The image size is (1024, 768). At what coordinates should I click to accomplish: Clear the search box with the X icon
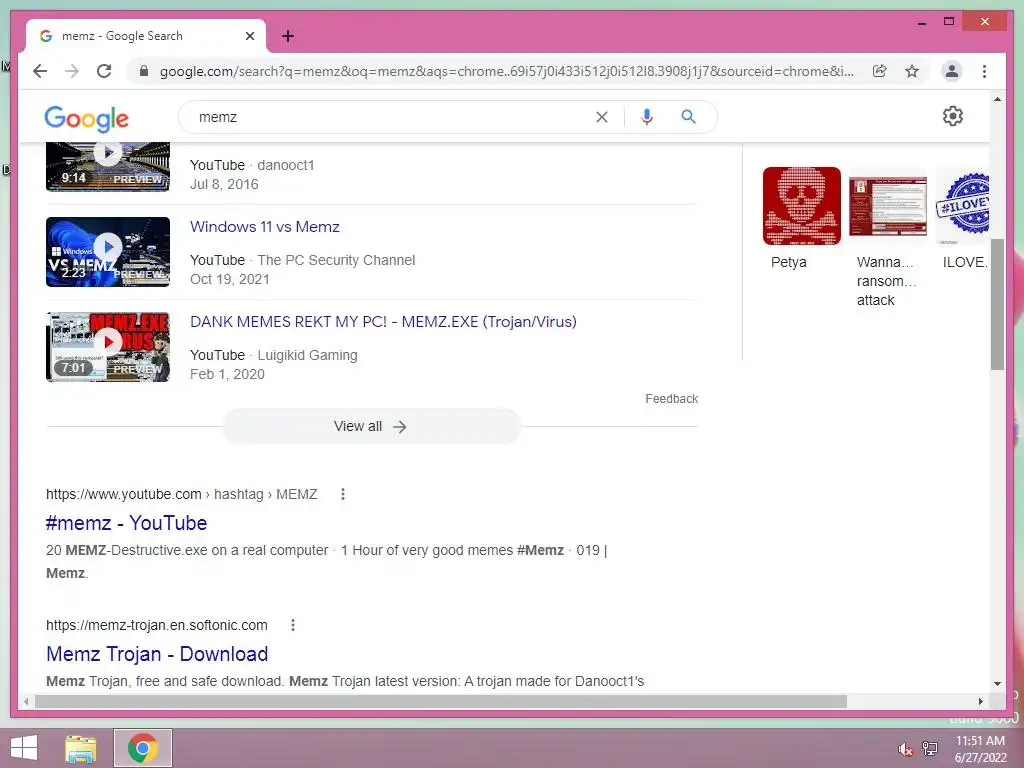601,117
